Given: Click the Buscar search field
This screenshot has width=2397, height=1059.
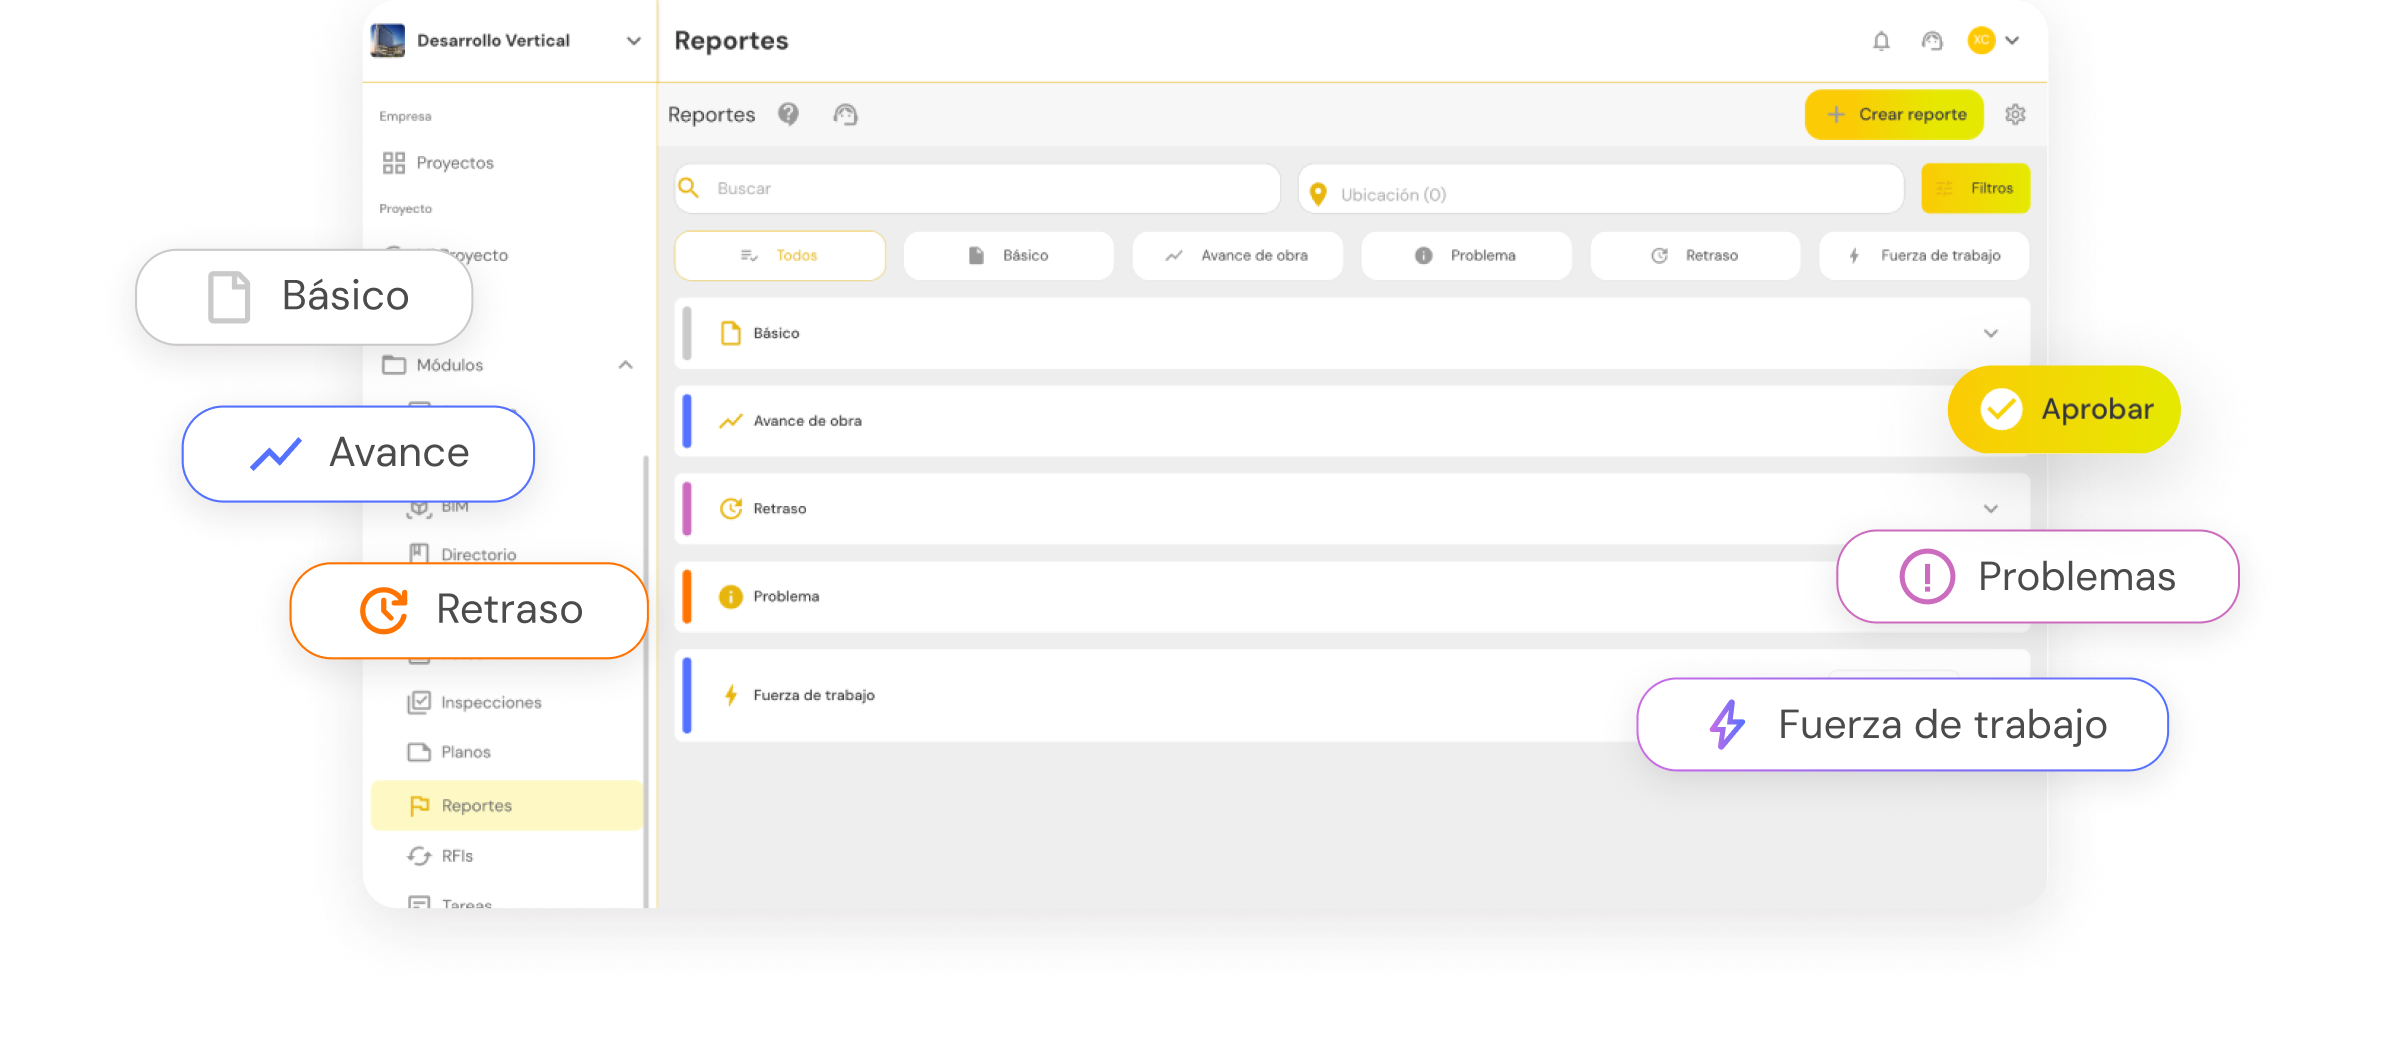Looking at the screenshot, I should click(977, 189).
